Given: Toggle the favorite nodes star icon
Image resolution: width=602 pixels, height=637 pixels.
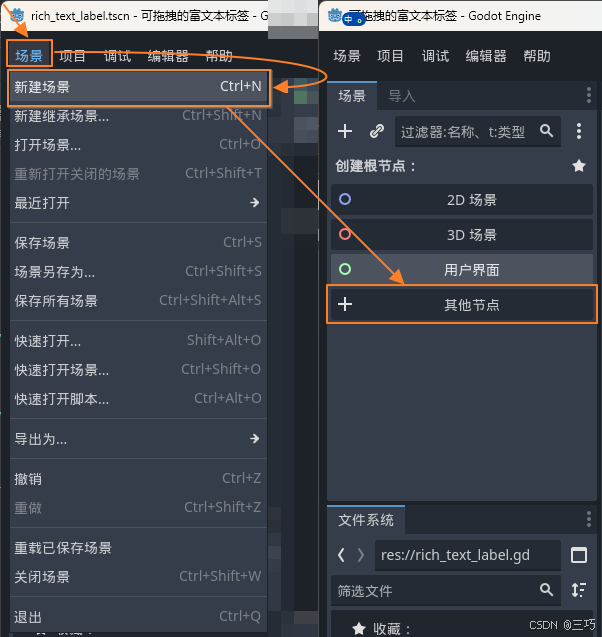Looking at the screenshot, I should click(x=579, y=166).
